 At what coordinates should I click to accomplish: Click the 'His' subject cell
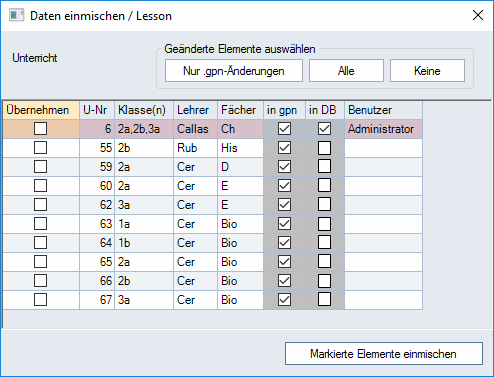click(240, 148)
